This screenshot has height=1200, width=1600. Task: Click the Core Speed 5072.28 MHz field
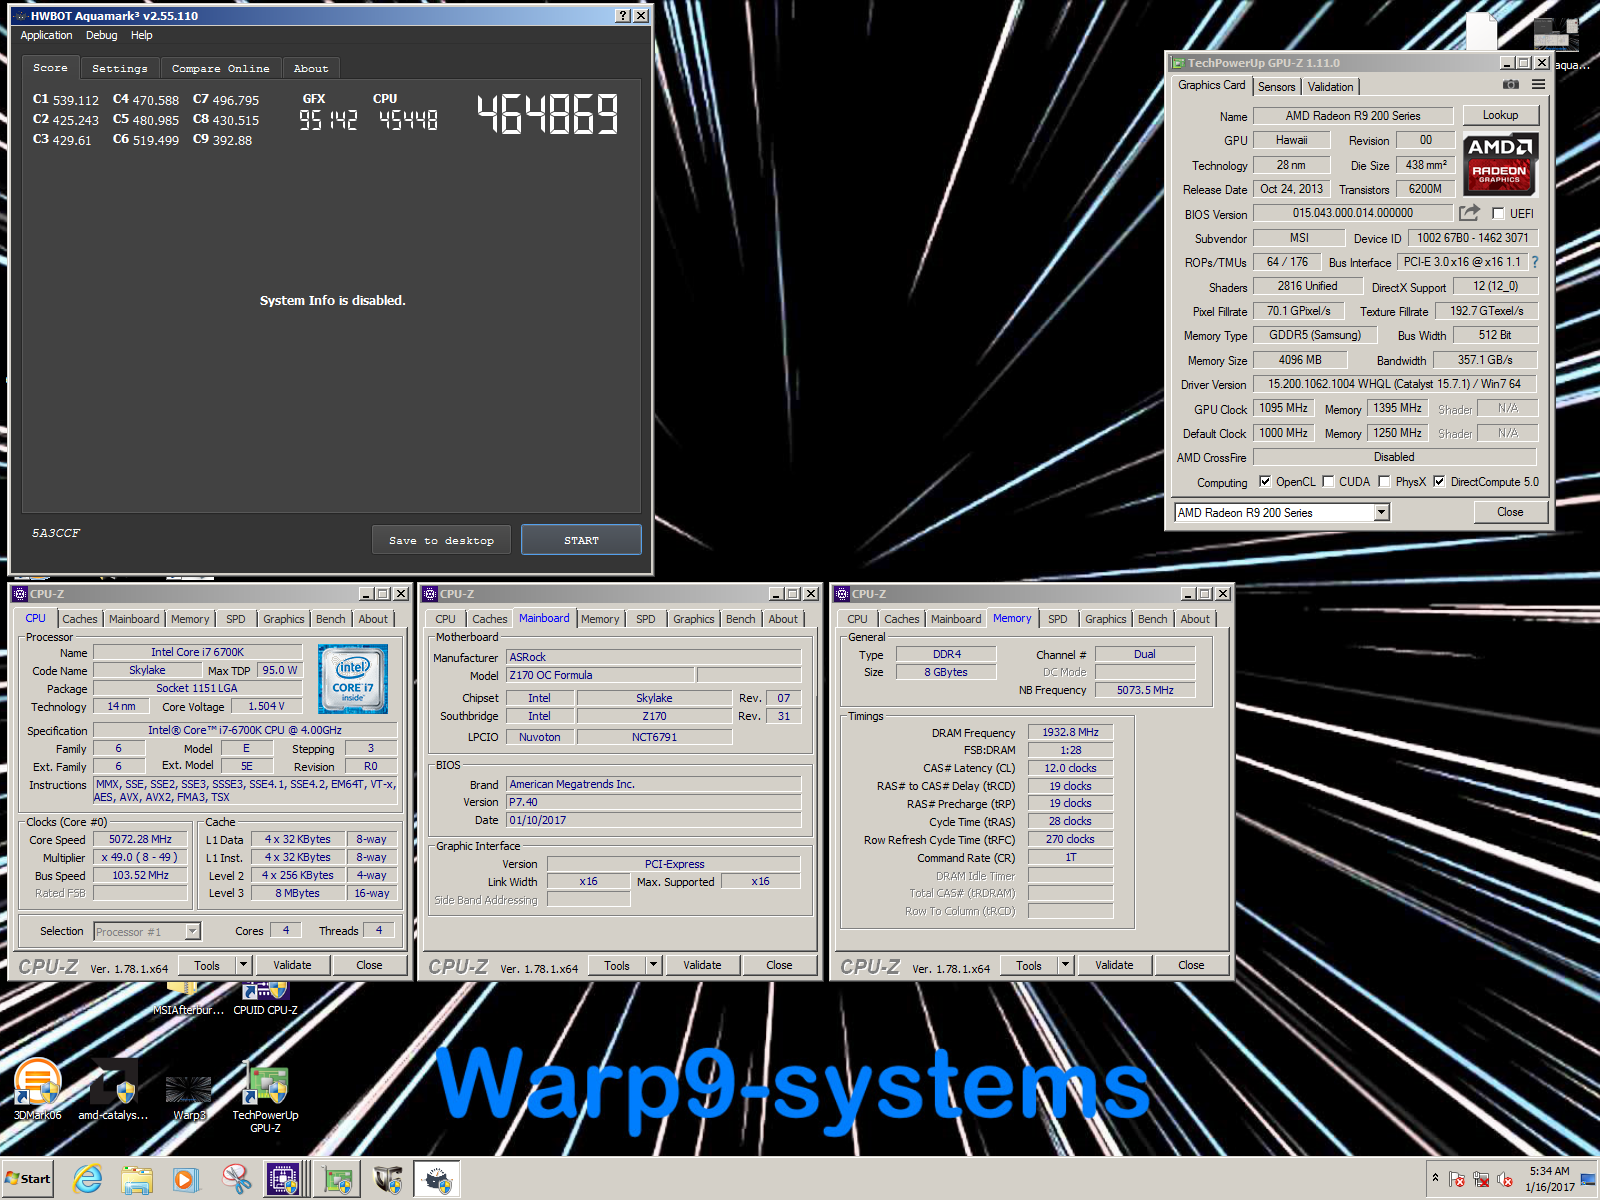point(140,839)
